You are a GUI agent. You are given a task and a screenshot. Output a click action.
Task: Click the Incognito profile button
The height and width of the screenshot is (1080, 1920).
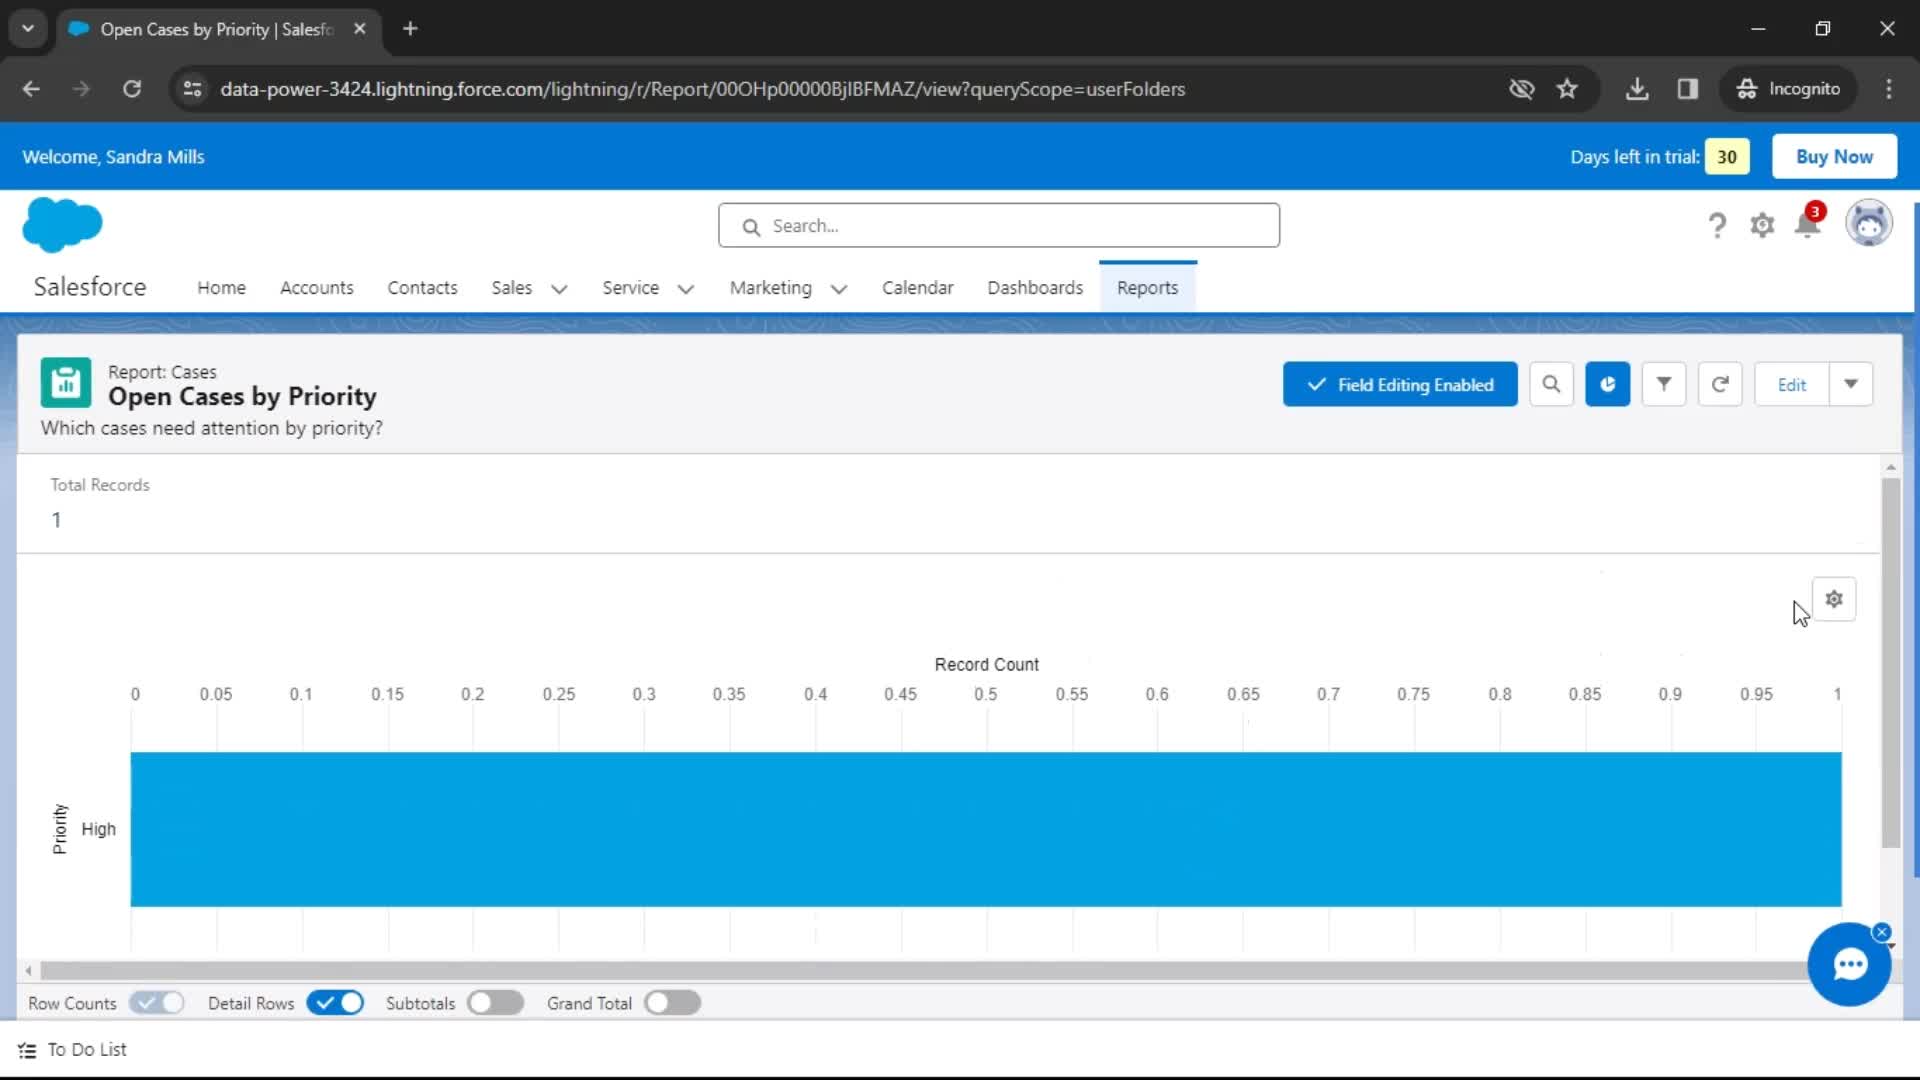tap(1788, 89)
